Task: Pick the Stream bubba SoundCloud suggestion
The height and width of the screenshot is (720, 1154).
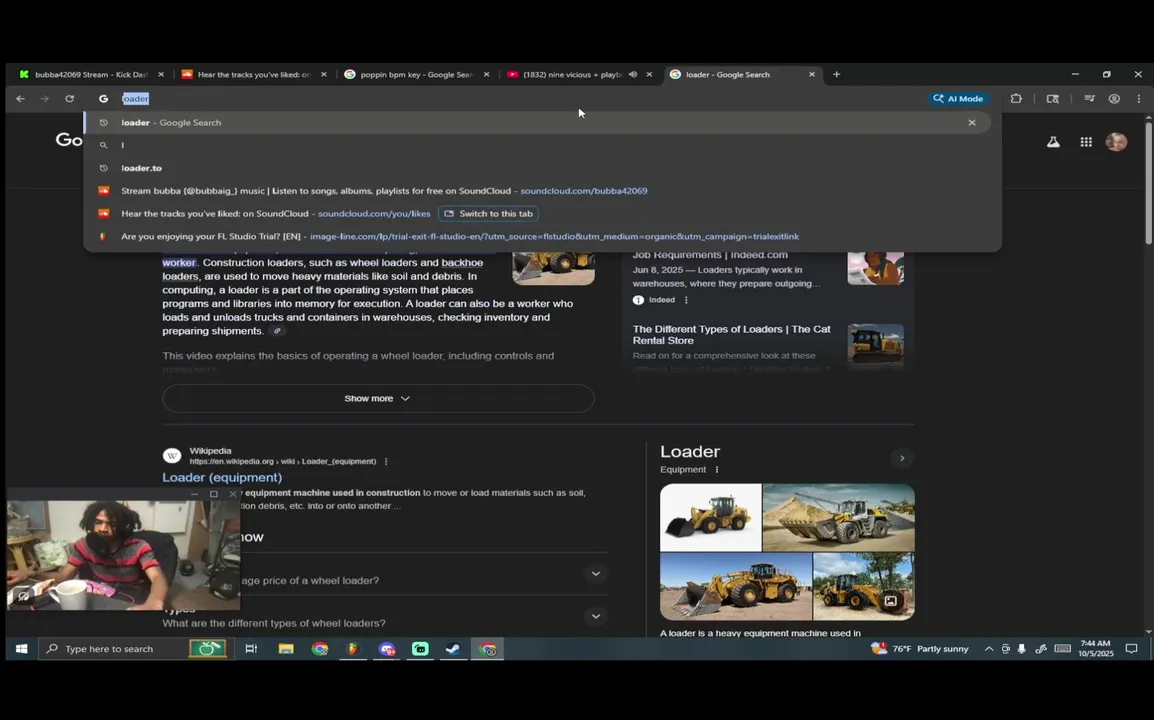Action: click(x=537, y=191)
